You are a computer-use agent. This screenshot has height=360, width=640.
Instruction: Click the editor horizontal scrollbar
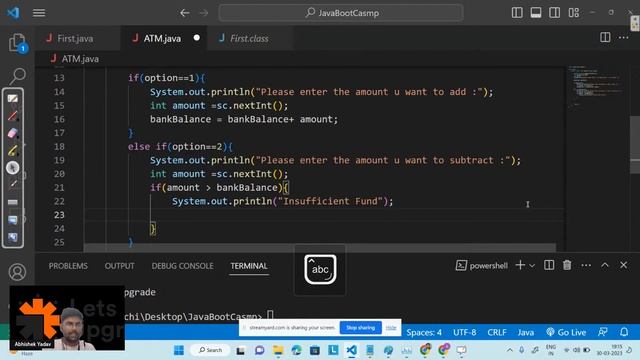coord(320,247)
